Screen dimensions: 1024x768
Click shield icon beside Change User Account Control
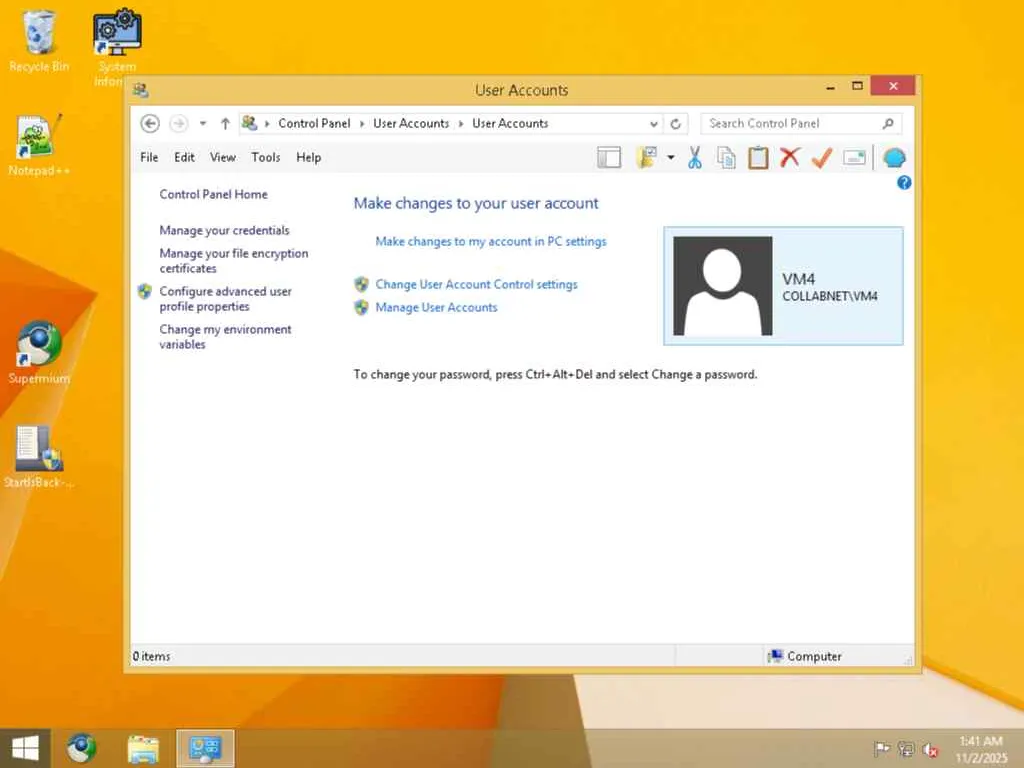click(361, 284)
